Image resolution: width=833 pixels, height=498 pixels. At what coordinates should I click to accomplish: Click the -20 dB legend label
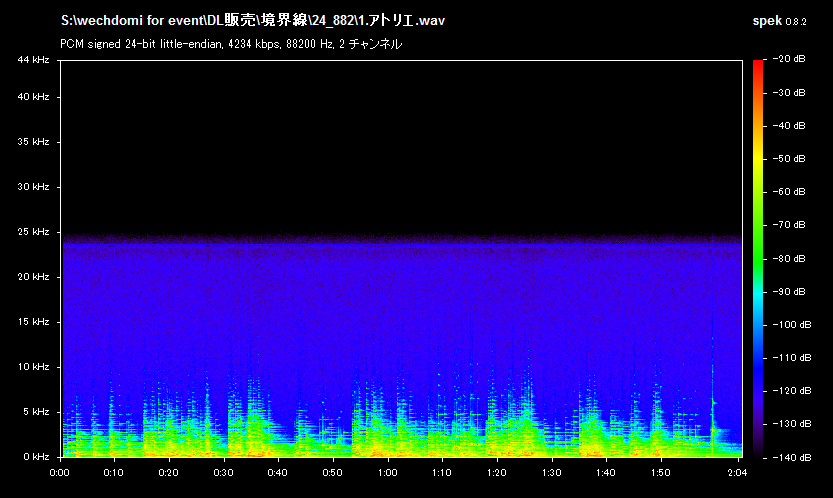pos(789,59)
